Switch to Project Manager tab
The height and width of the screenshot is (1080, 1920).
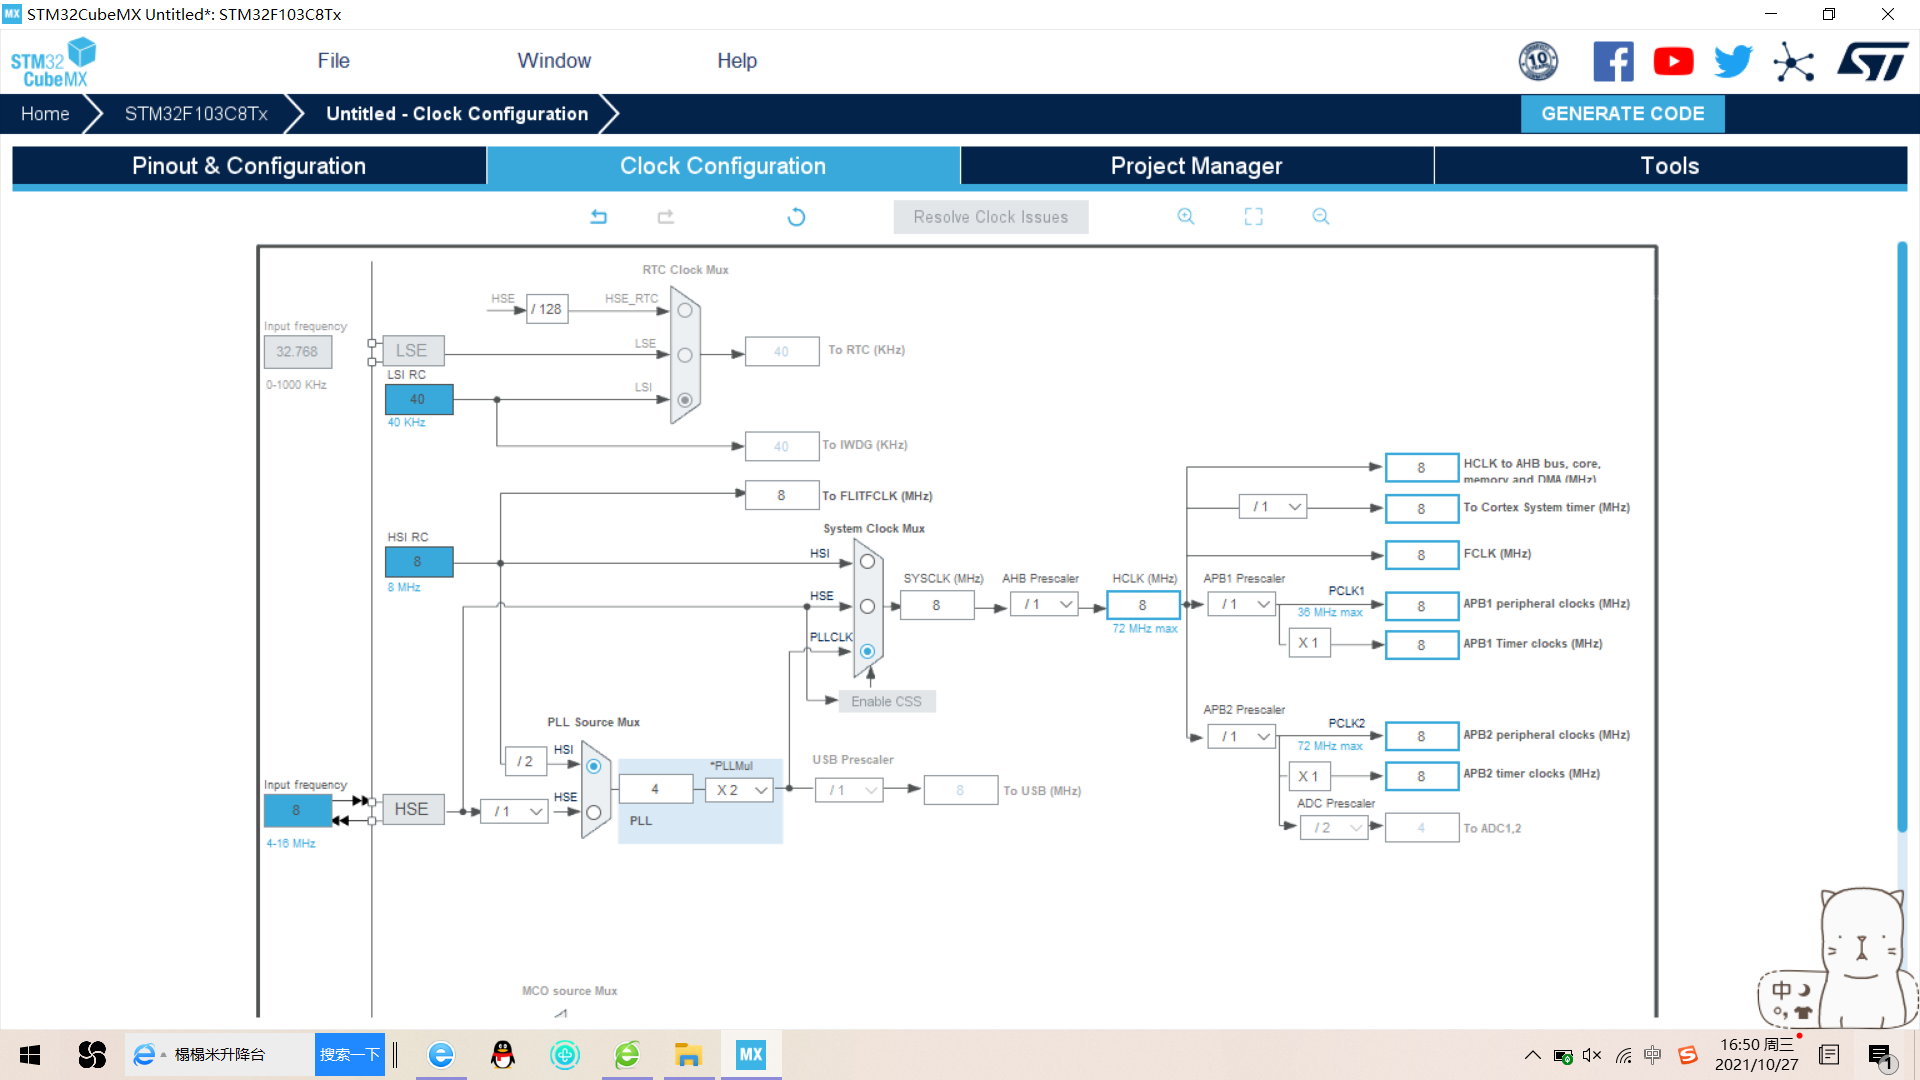coord(1197,166)
